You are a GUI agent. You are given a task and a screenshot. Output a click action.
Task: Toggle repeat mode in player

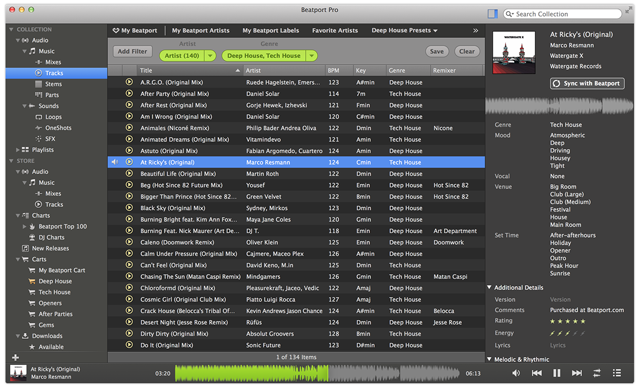coord(597,373)
